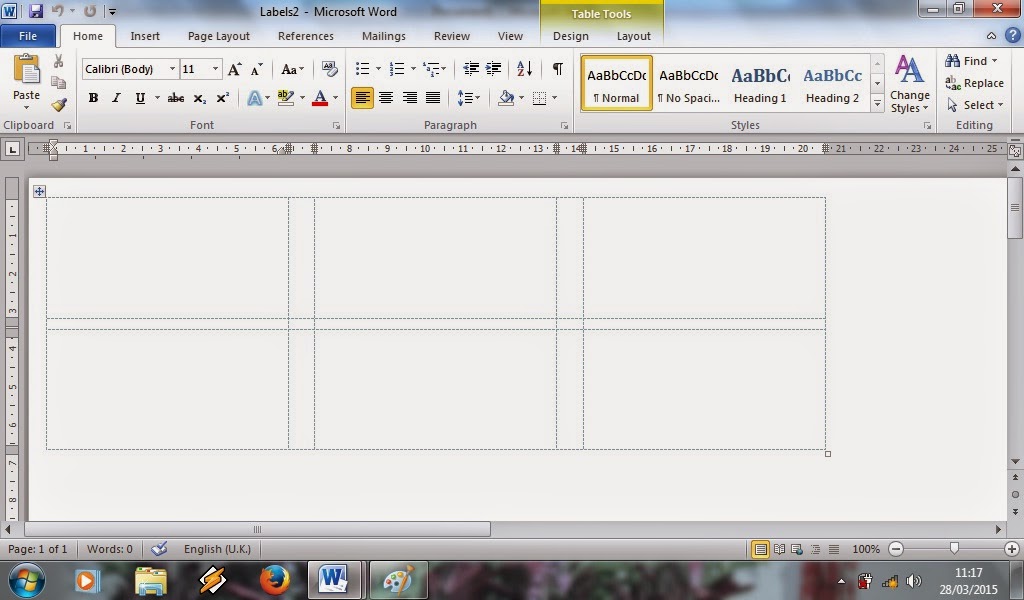Click Find in Editing group
This screenshot has width=1024, height=600.
click(x=971, y=61)
